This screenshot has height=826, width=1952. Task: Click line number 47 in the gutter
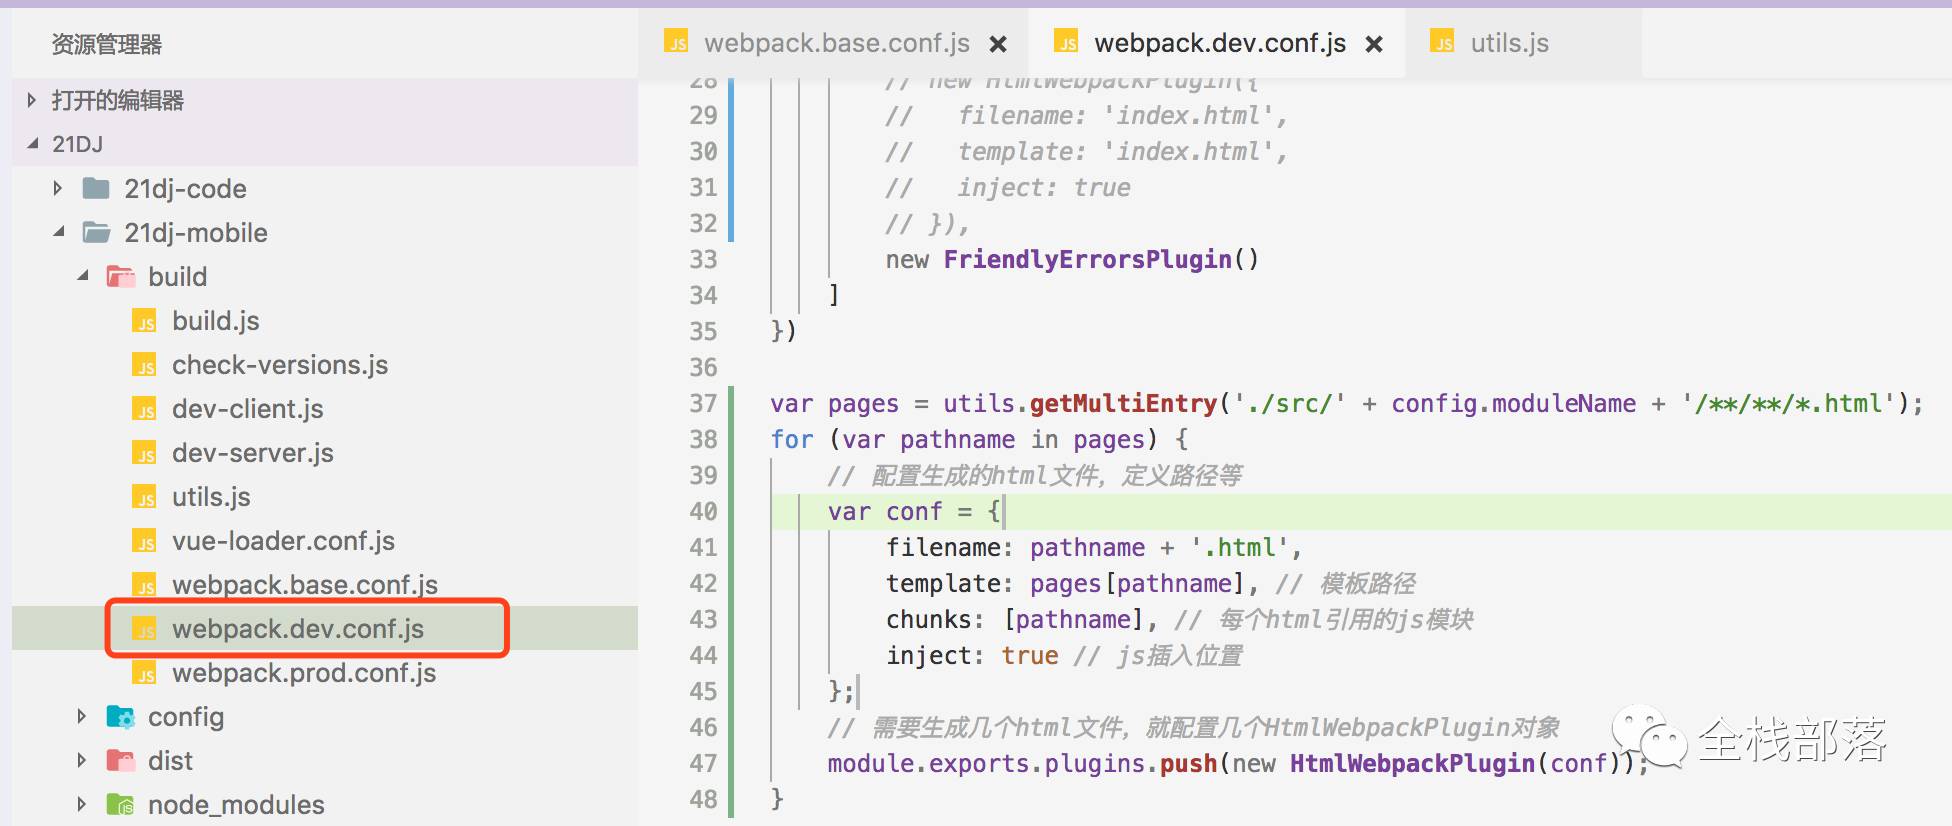(703, 763)
